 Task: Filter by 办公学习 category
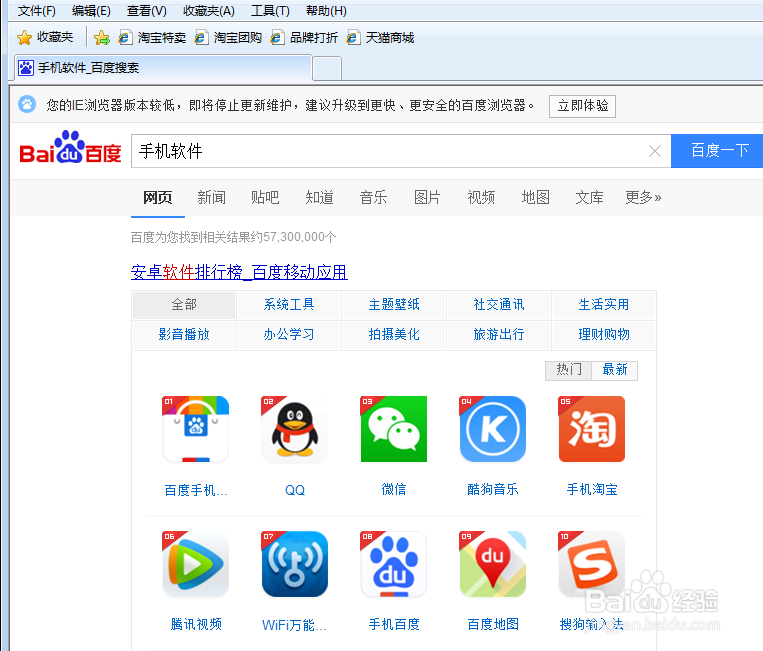pyautogui.click(x=289, y=334)
